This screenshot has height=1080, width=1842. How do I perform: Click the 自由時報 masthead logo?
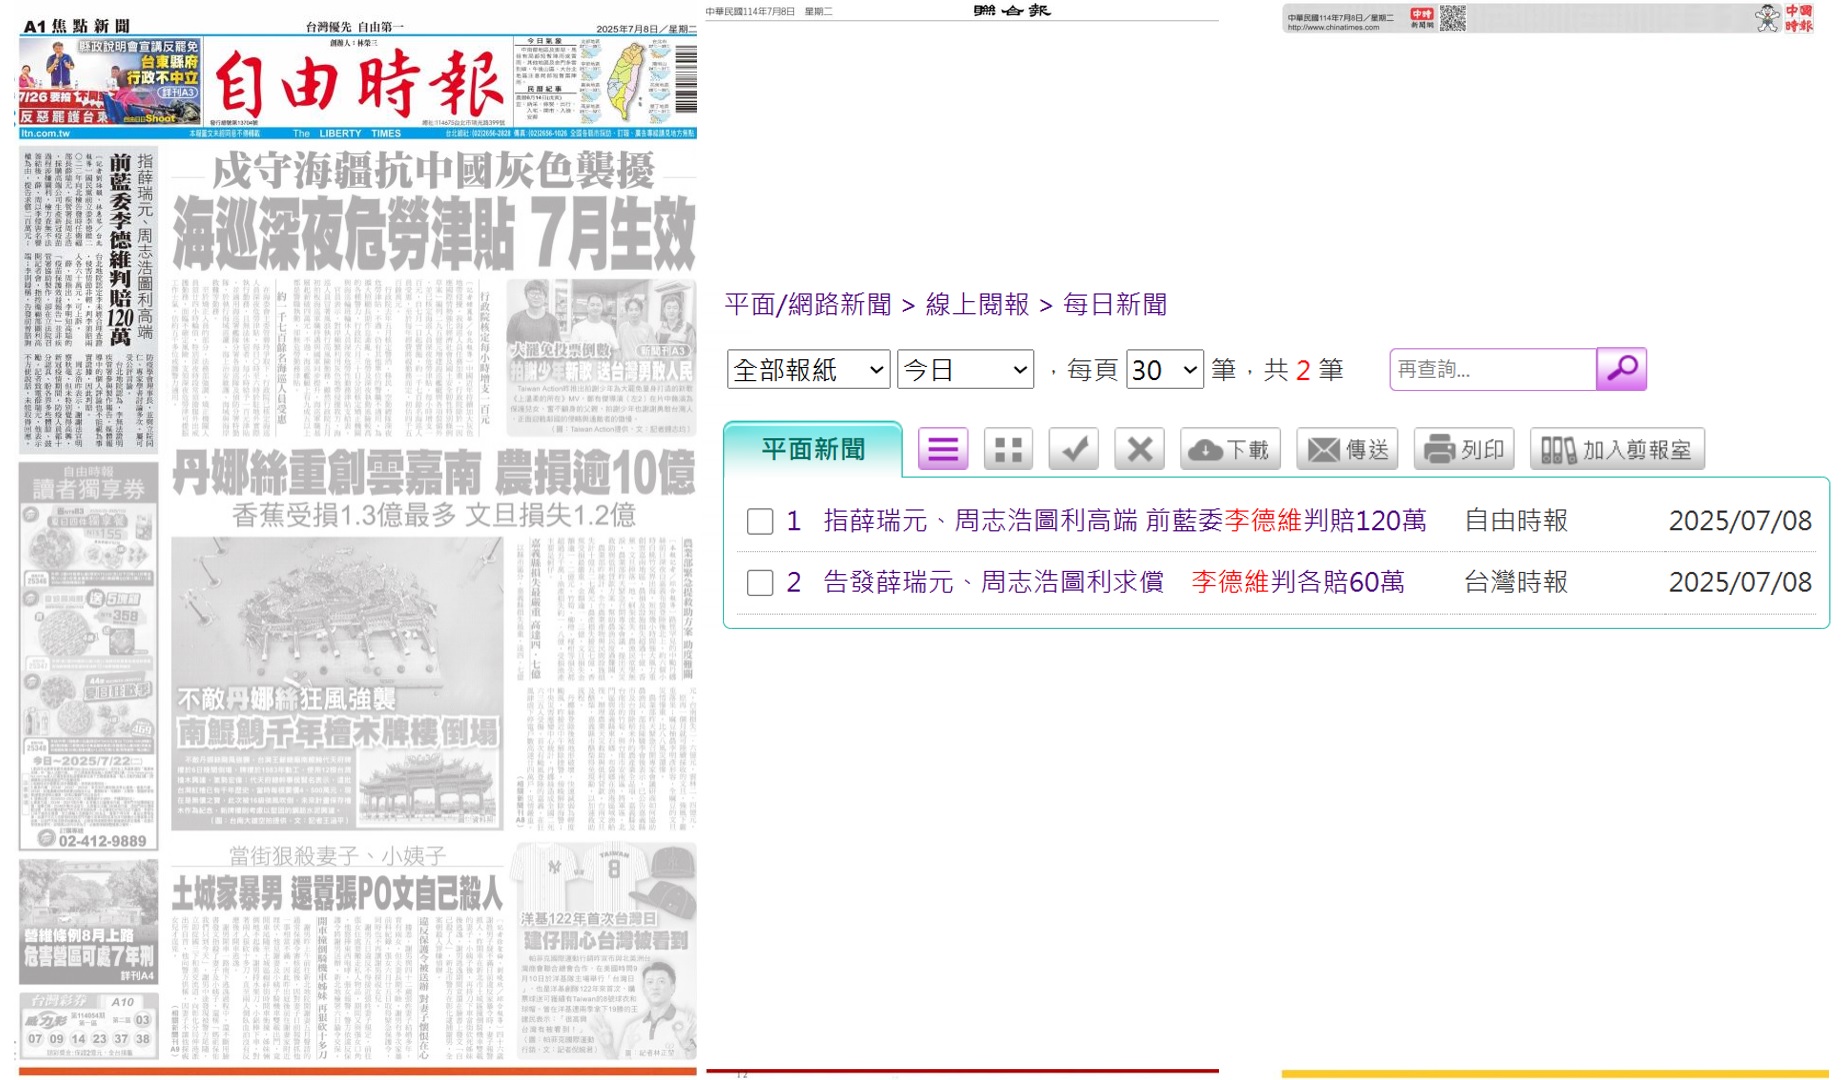pos(358,86)
